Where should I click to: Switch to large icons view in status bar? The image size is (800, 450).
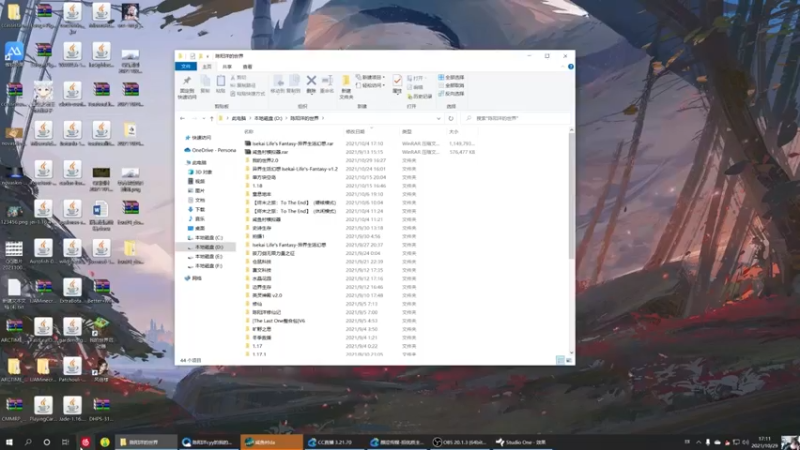(x=568, y=360)
